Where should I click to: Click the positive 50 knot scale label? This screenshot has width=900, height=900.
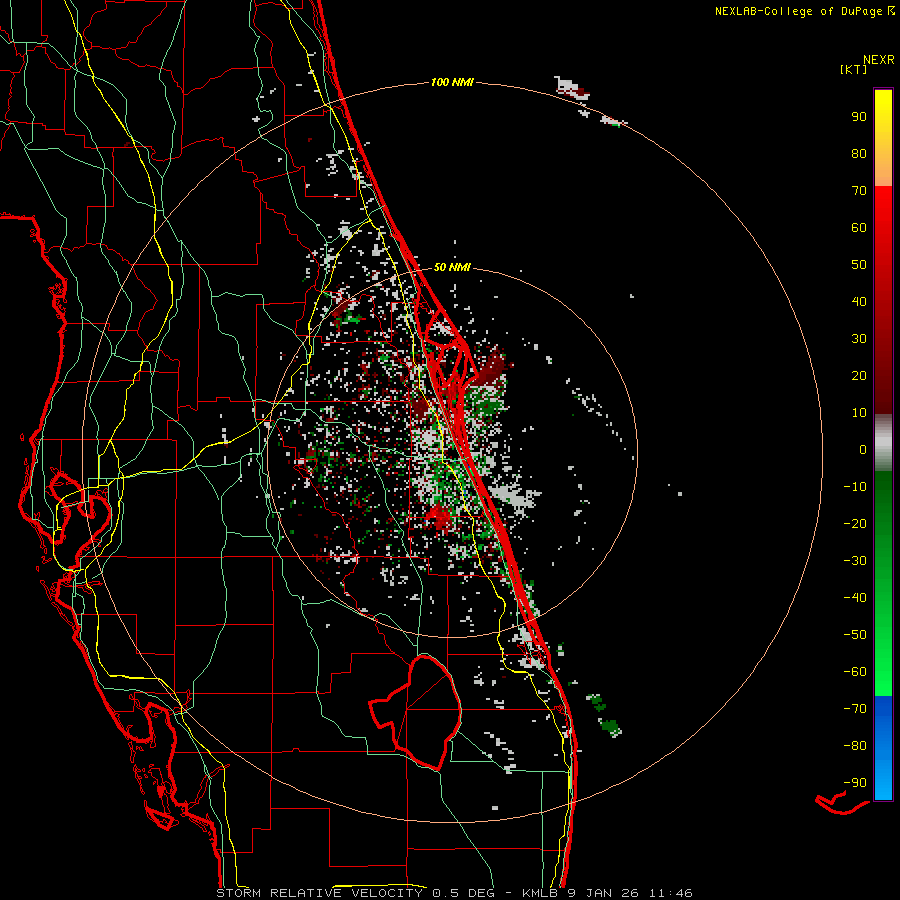859,265
